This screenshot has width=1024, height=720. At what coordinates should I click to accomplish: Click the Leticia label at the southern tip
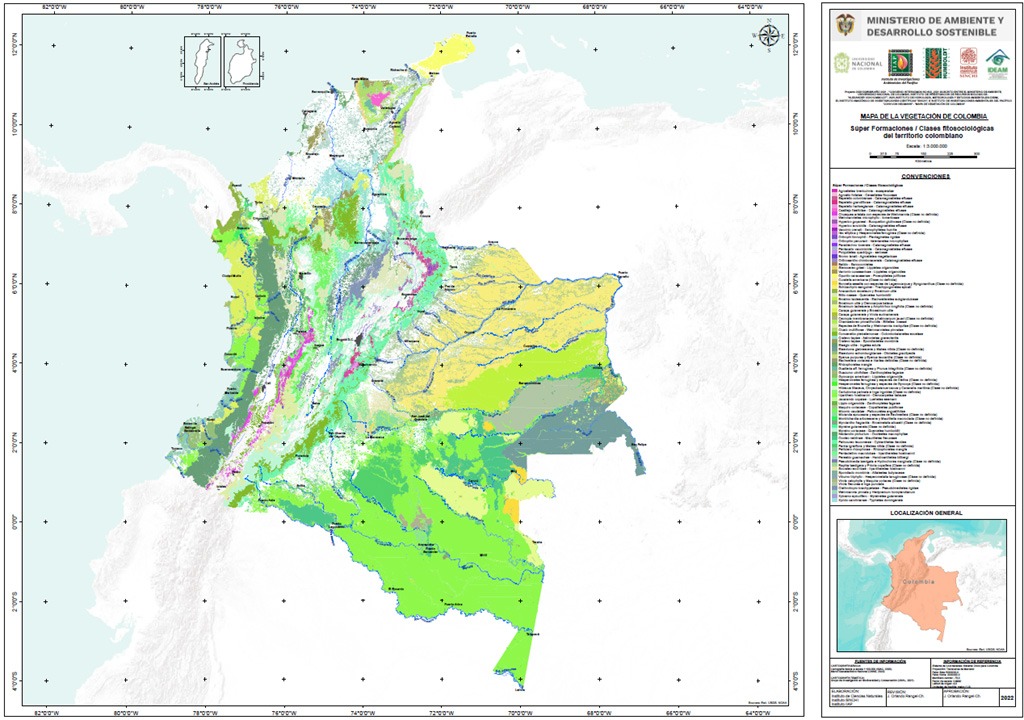(x=520, y=689)
